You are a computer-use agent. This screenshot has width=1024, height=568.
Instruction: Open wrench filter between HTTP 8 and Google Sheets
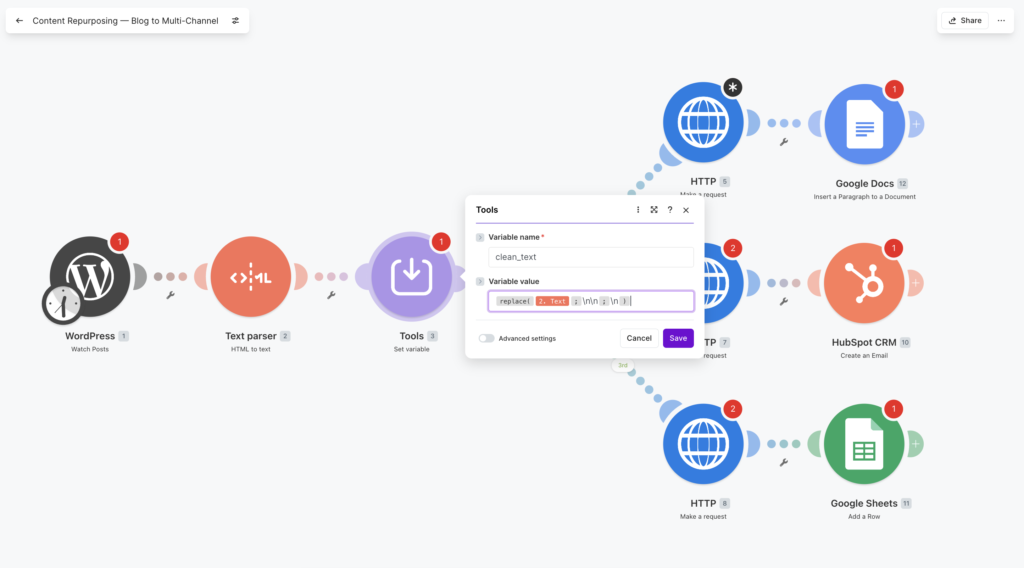pos(784,462)
